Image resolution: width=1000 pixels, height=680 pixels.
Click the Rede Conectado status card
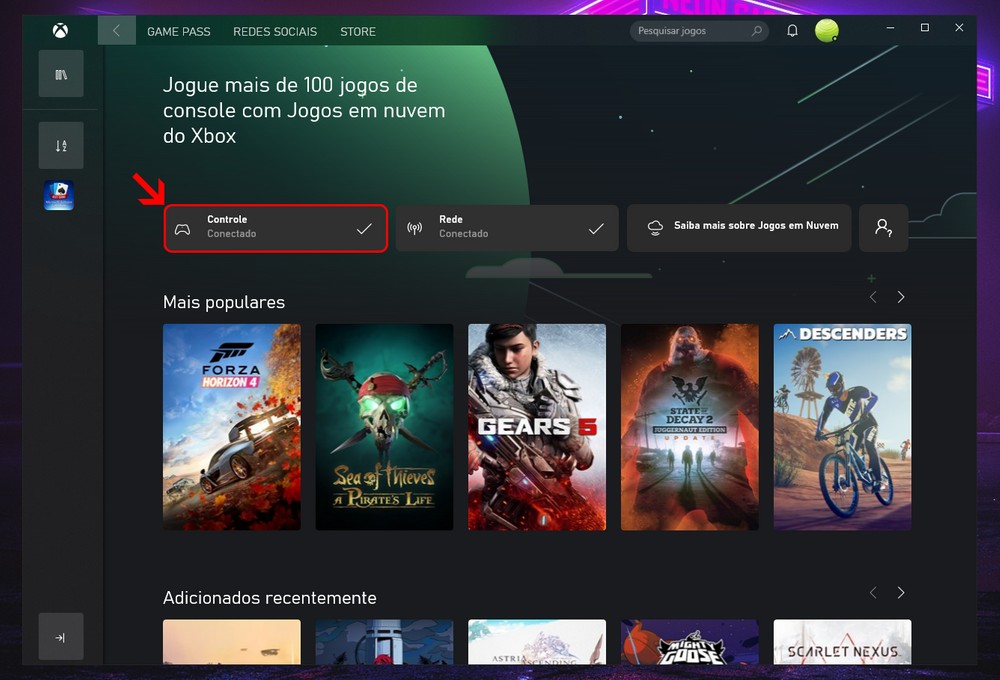coord(507,228)
